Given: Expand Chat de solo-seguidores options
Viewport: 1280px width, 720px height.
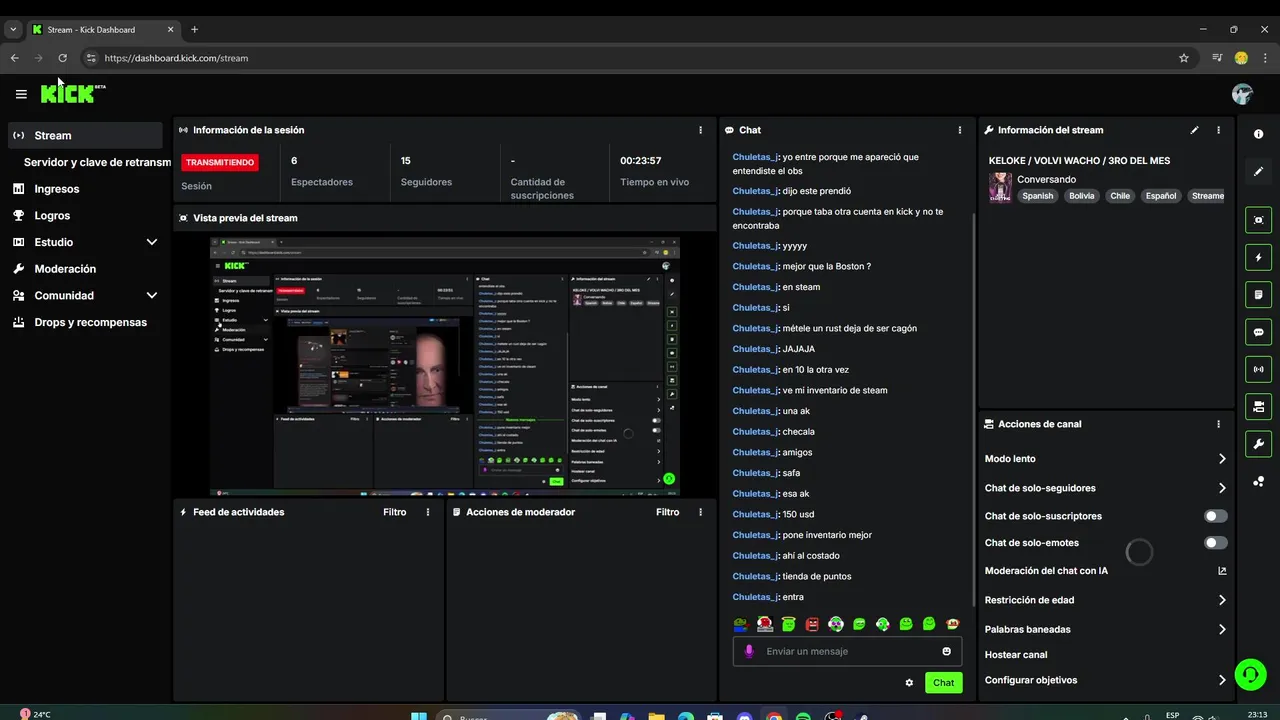Looking at the screenshot, I should 1222,488.
